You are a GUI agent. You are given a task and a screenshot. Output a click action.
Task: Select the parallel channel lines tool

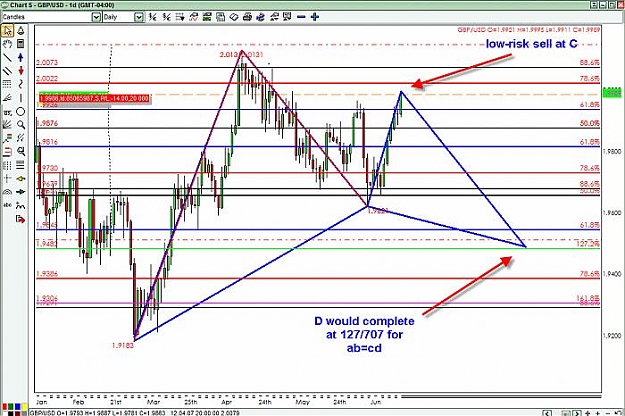point(8,71)
